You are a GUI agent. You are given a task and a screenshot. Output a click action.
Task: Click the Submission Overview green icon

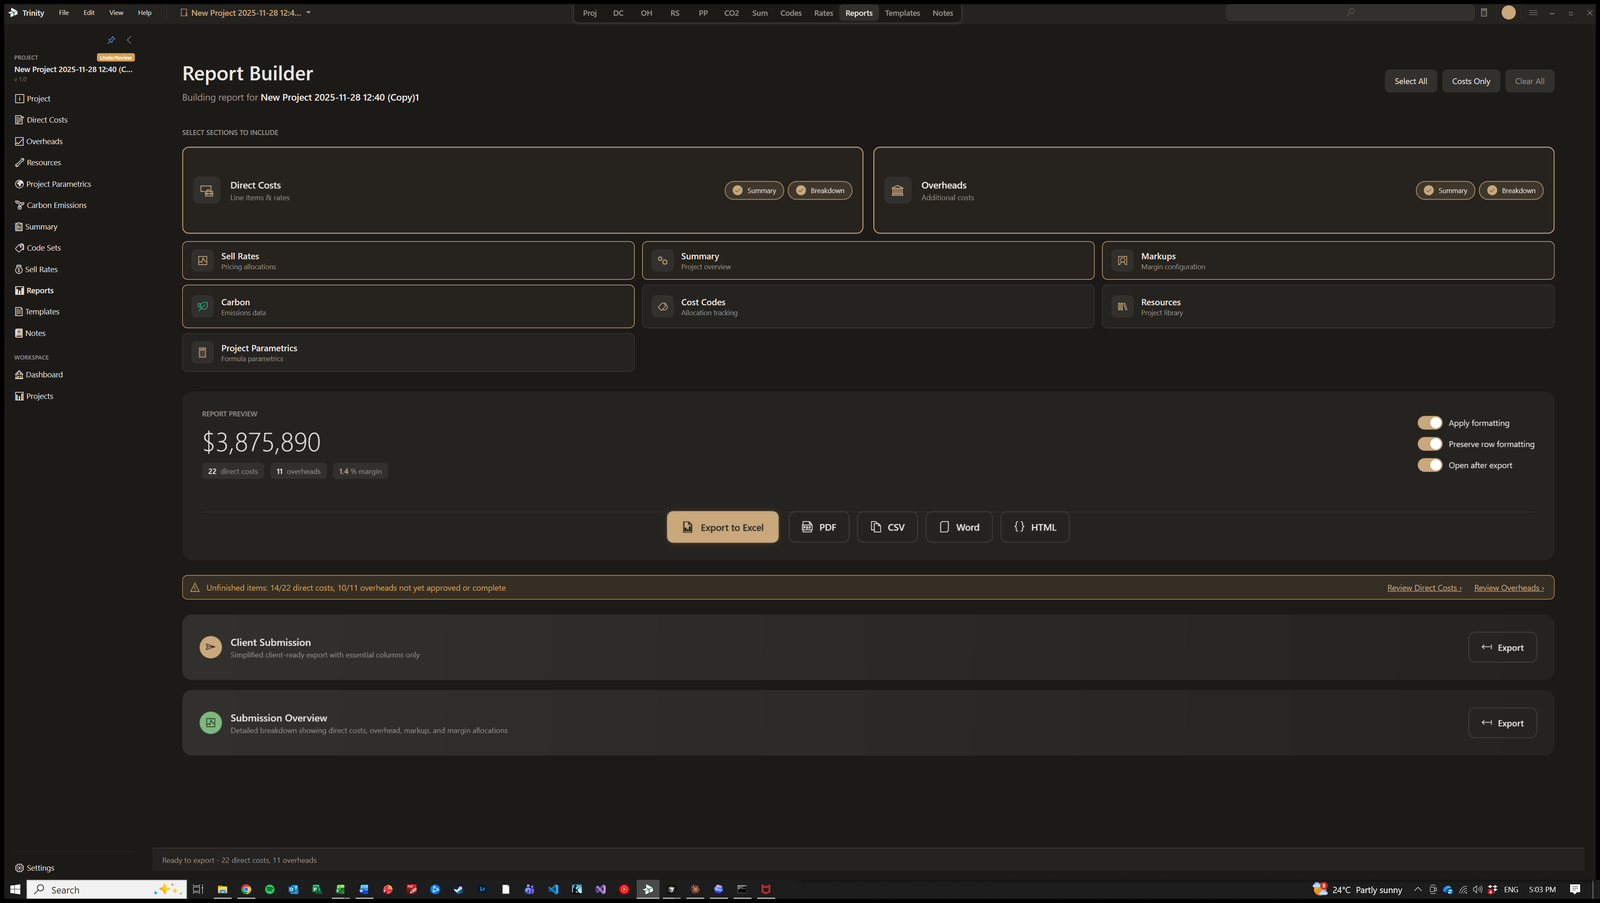pyautogui.click(x=211, y=723)
